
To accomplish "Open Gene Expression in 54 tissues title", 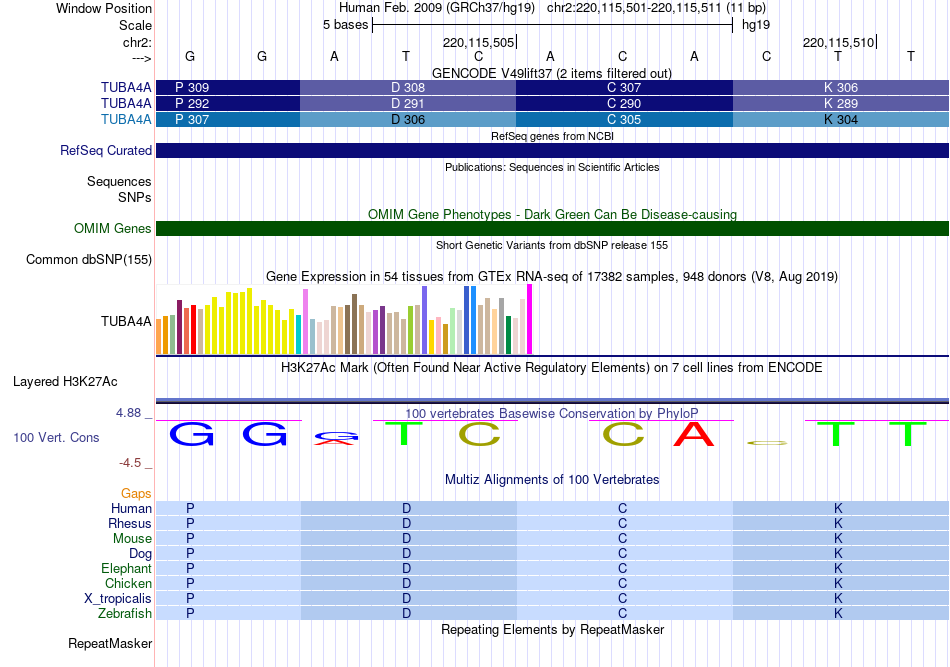I will (x=552, y=277).
